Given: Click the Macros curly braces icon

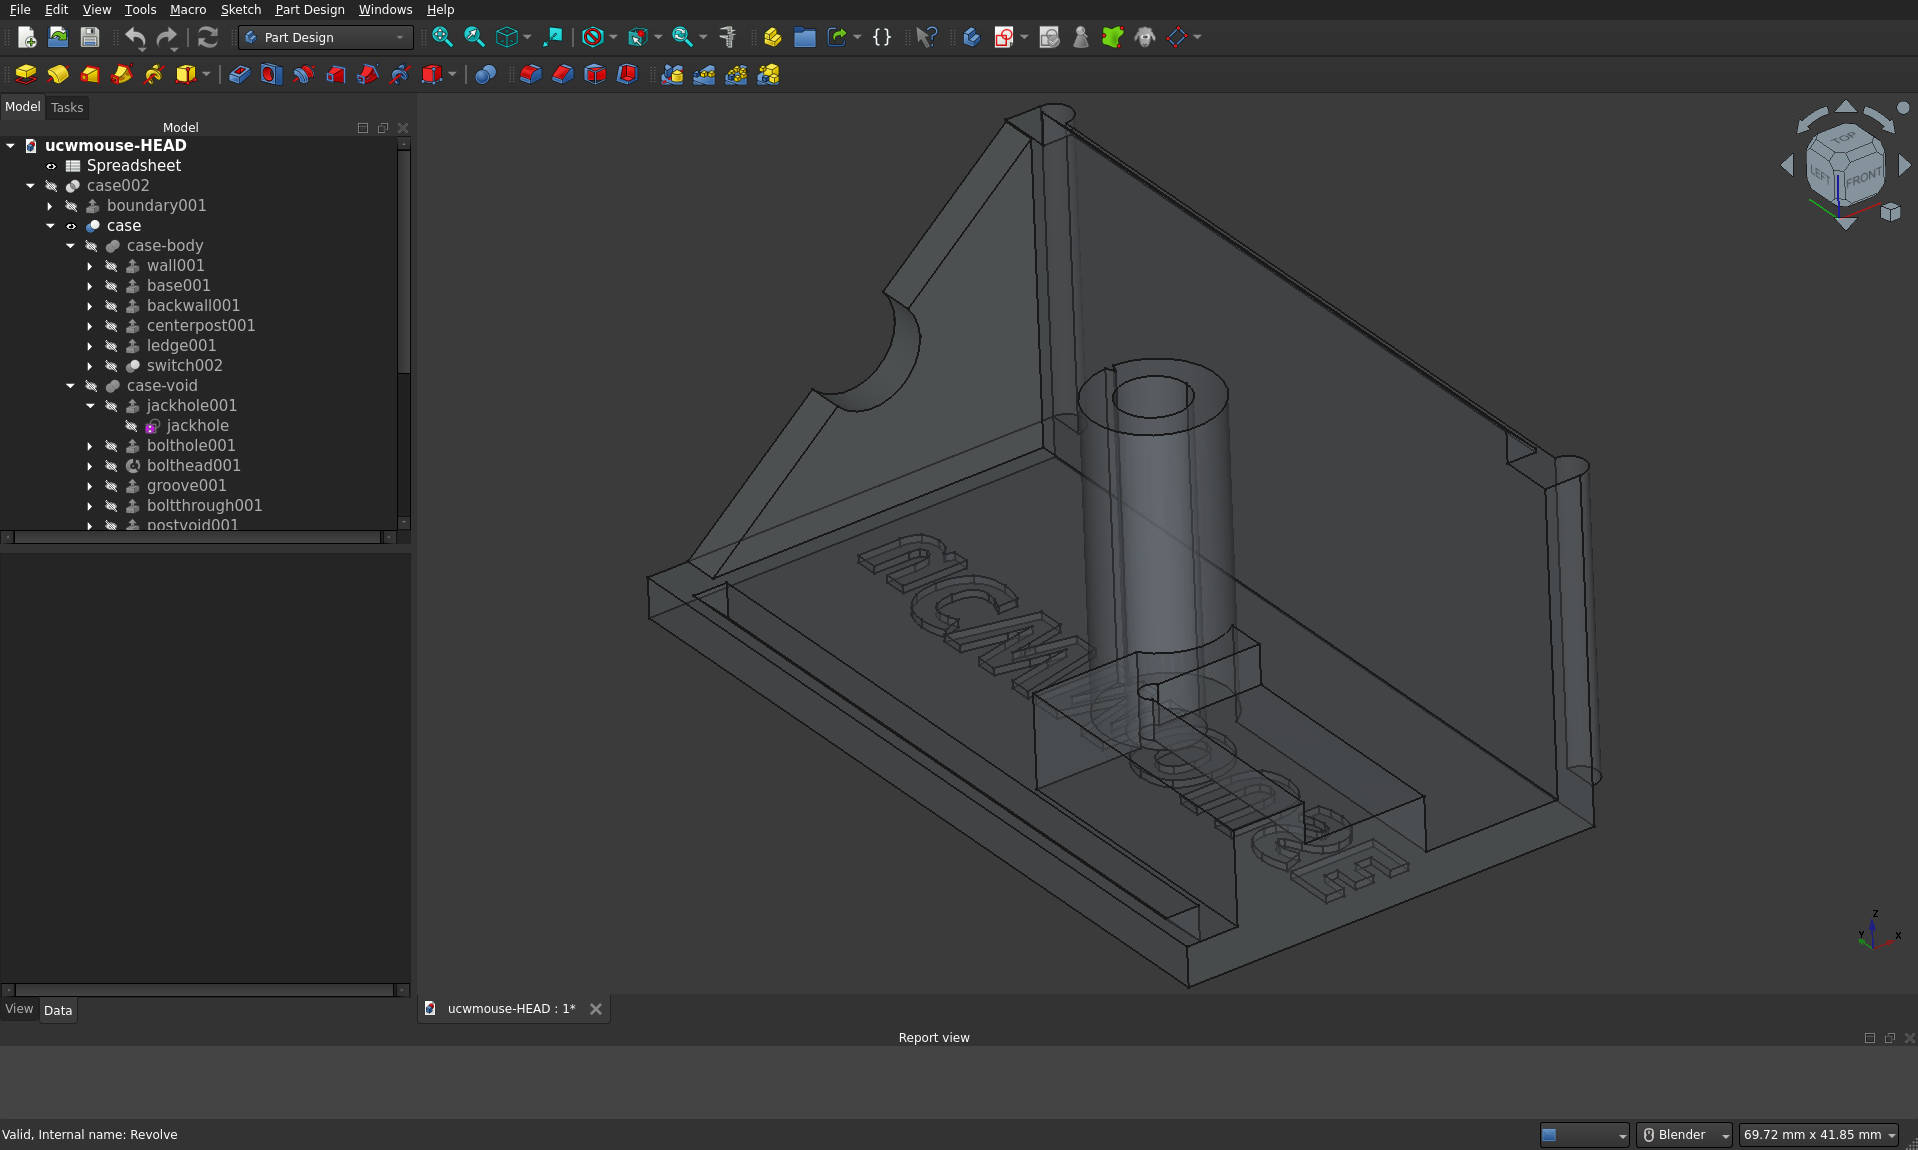Looking at the screenshot, I should (x=881, y=37).
